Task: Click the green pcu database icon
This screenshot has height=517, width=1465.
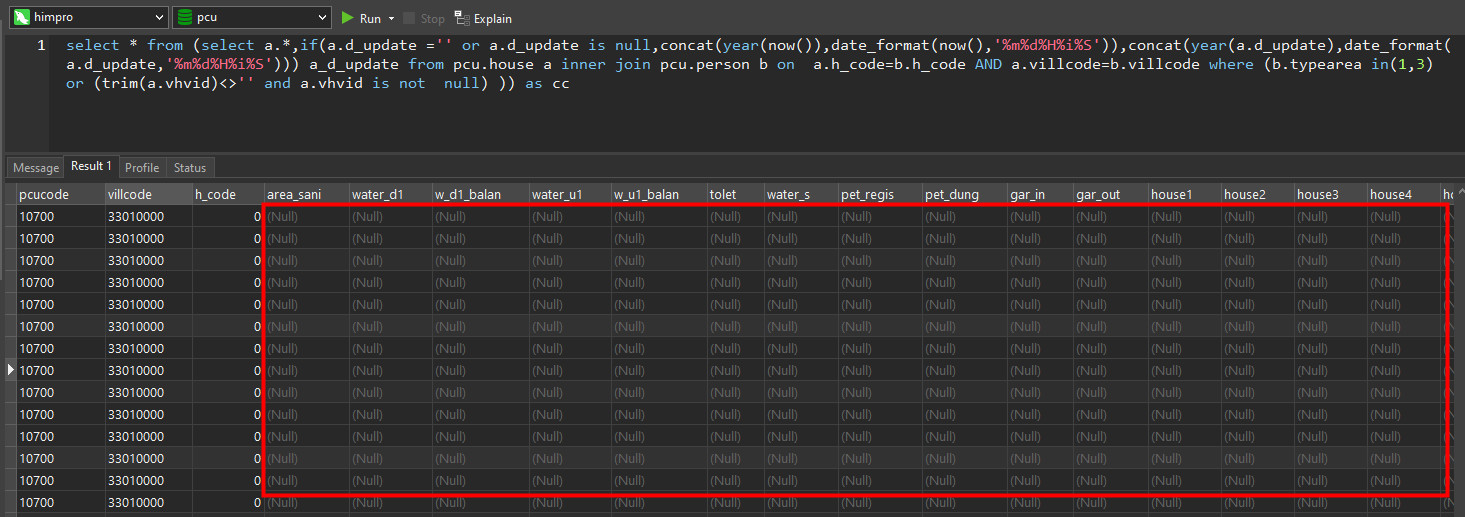Action: pos(184,18)
